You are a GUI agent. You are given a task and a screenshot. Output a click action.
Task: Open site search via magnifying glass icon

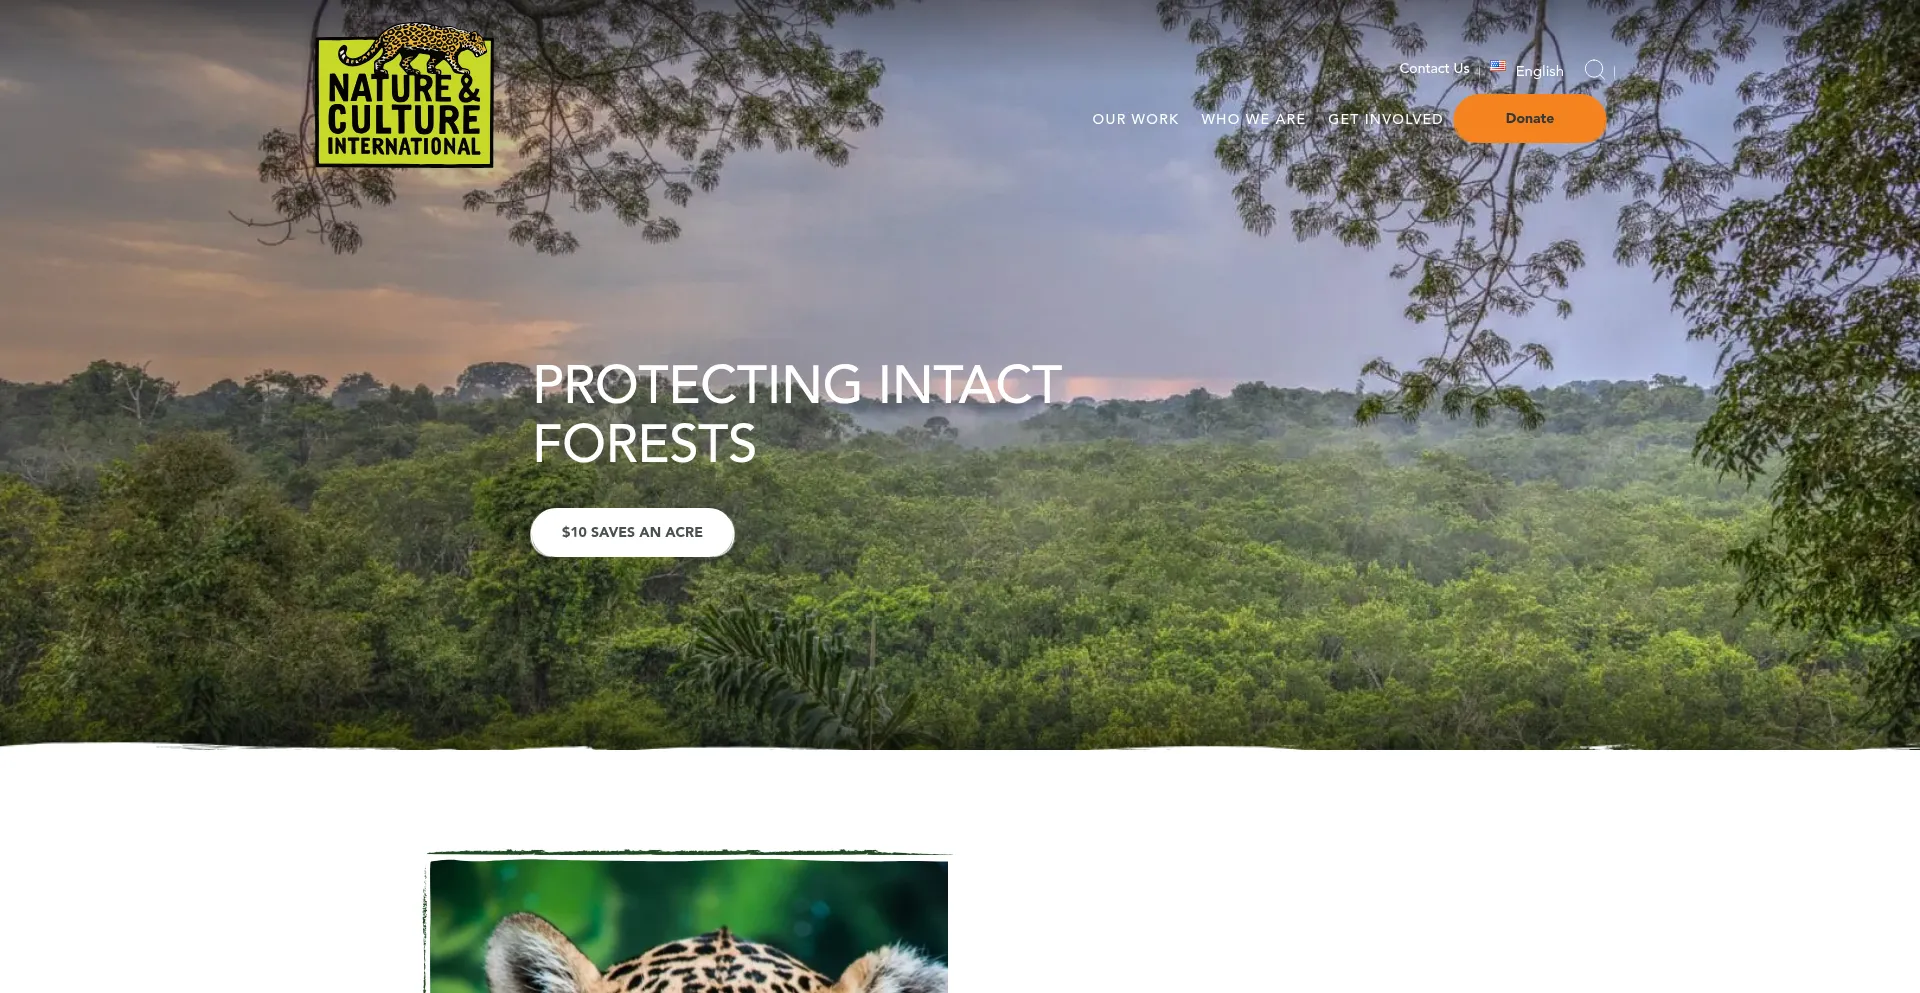click(1594, 70)
